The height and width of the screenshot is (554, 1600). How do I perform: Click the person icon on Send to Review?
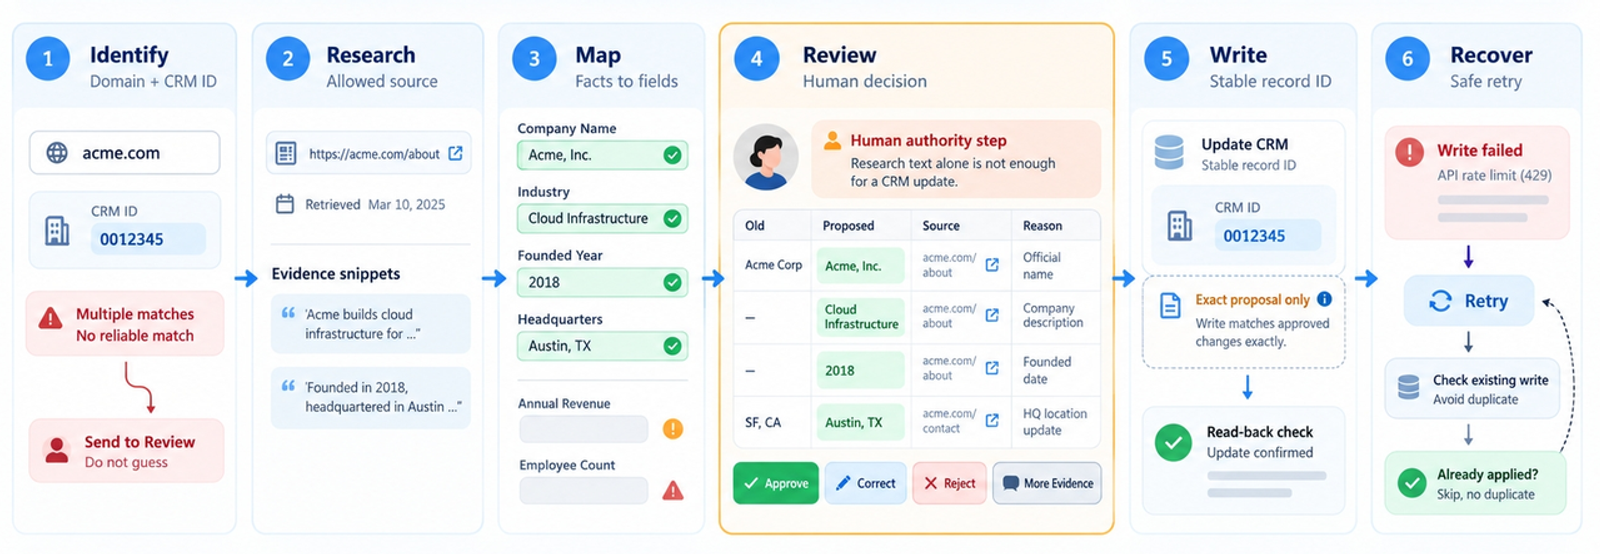pos(57,450)
